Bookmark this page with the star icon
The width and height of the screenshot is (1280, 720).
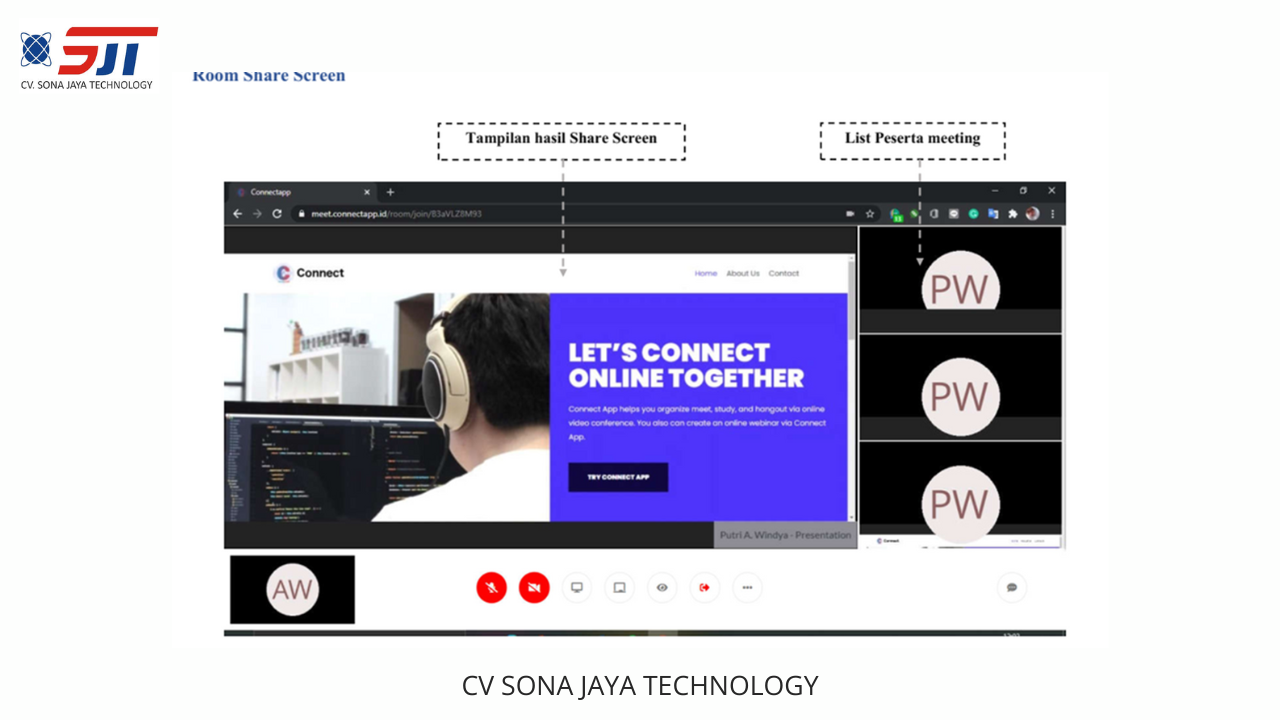870,214
